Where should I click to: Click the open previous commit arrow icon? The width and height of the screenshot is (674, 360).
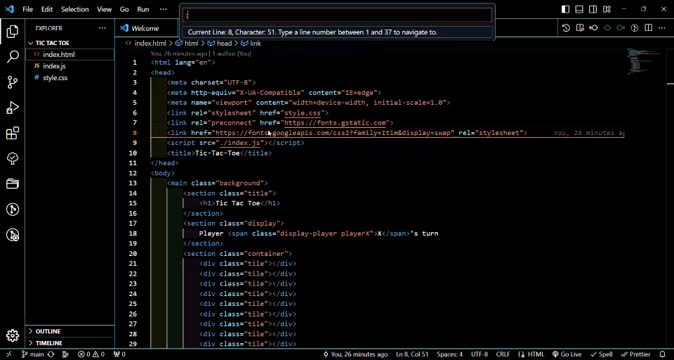point(594,28)
